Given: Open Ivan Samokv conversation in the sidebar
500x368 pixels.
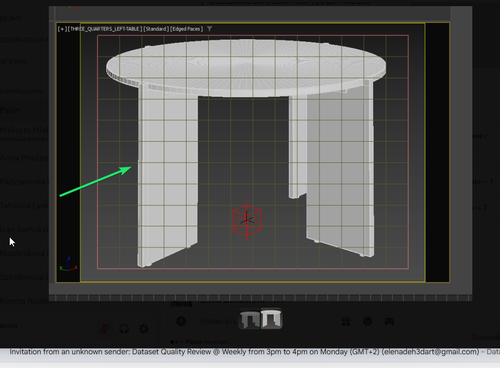Looking at the screenshot, I should 24,229.
